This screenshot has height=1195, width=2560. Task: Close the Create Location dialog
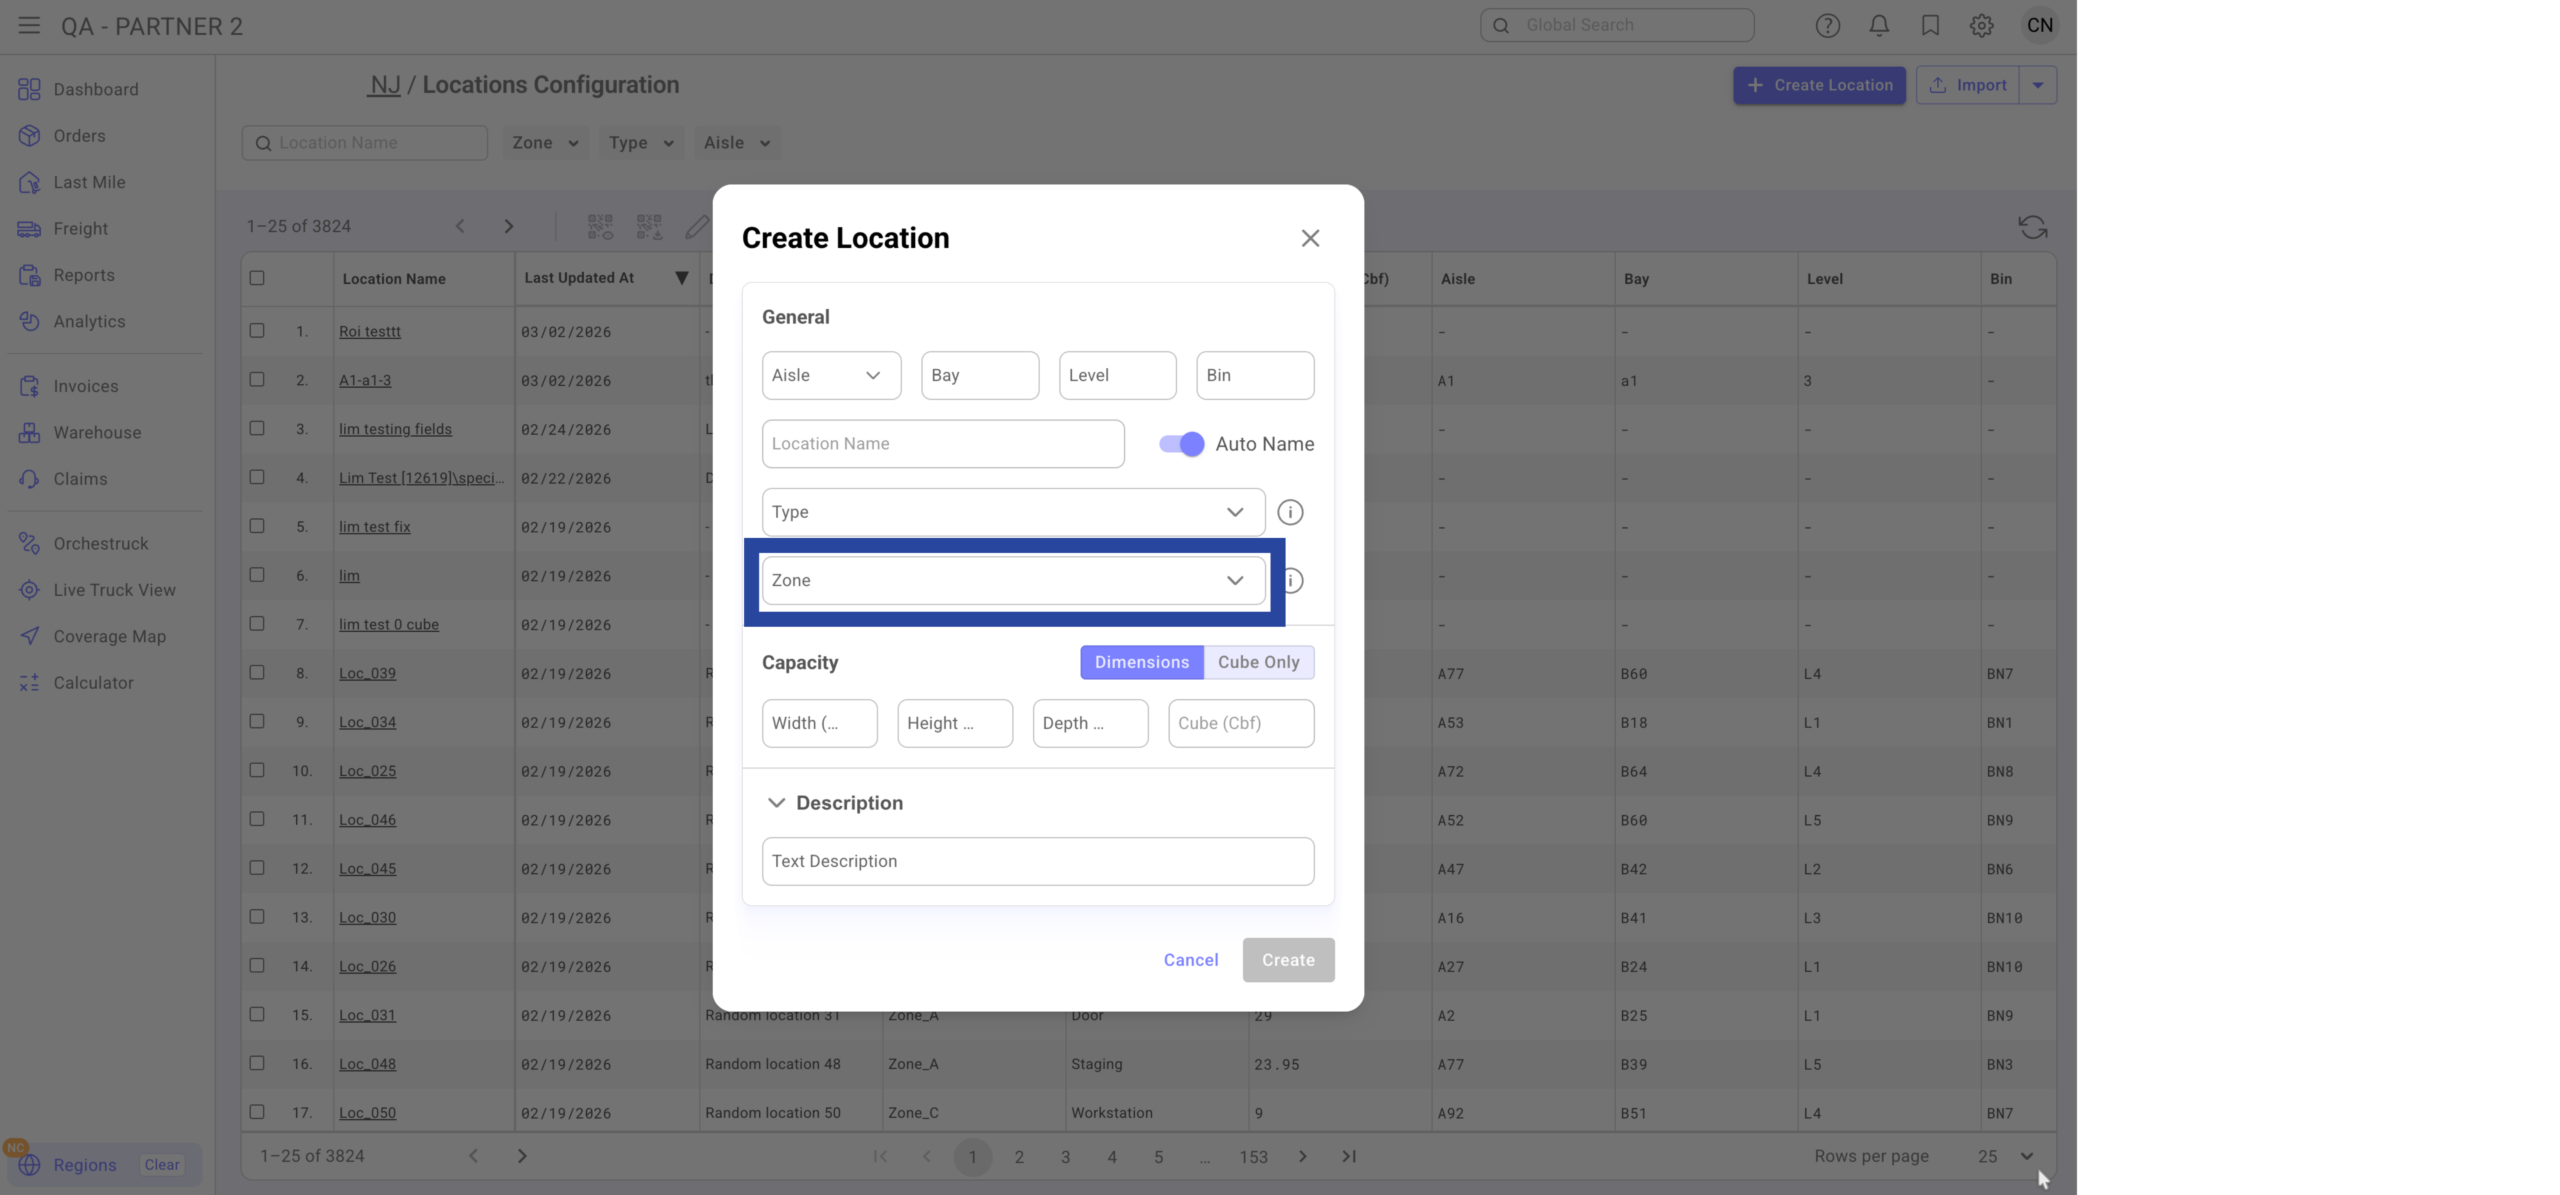(x=1310, y=238)
